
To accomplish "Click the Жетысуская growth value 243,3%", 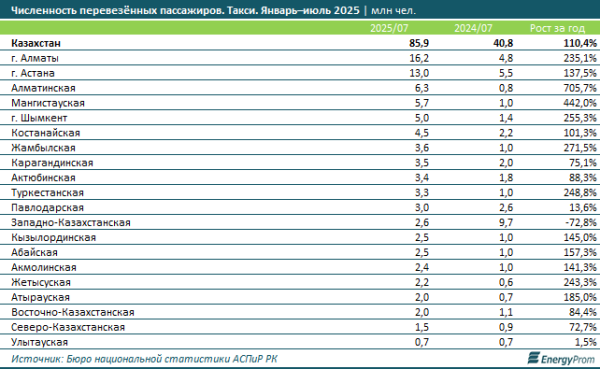I will coord(580,282).
